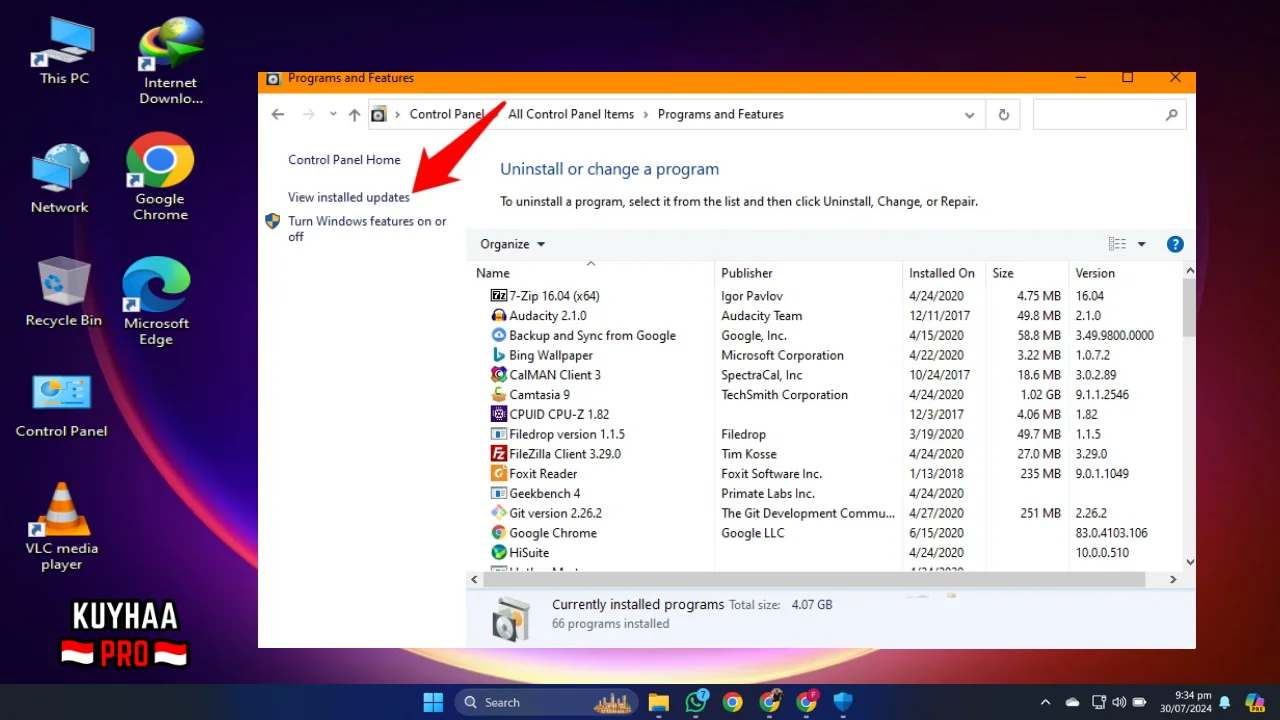The image size is (1280, 720).
Task: Select the Google Chrome icon in program list
Action: pos(499,533)
